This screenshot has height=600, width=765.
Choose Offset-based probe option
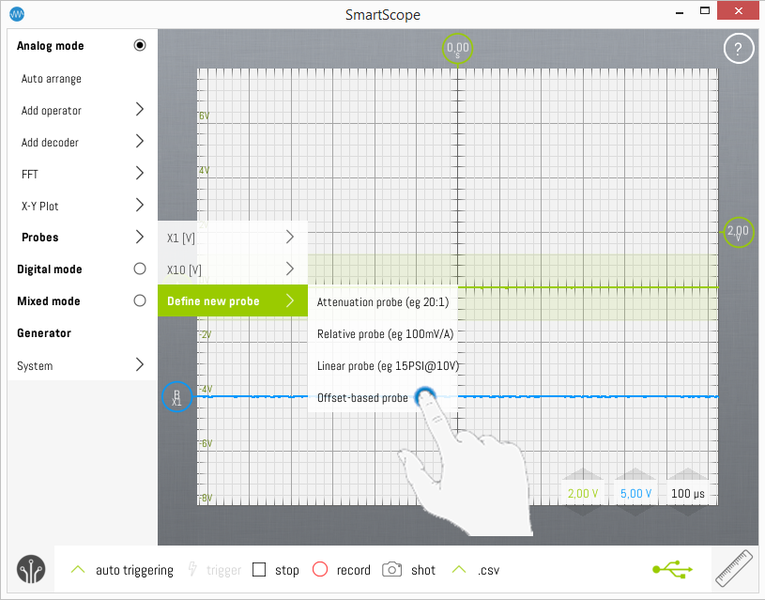(362, 398)
